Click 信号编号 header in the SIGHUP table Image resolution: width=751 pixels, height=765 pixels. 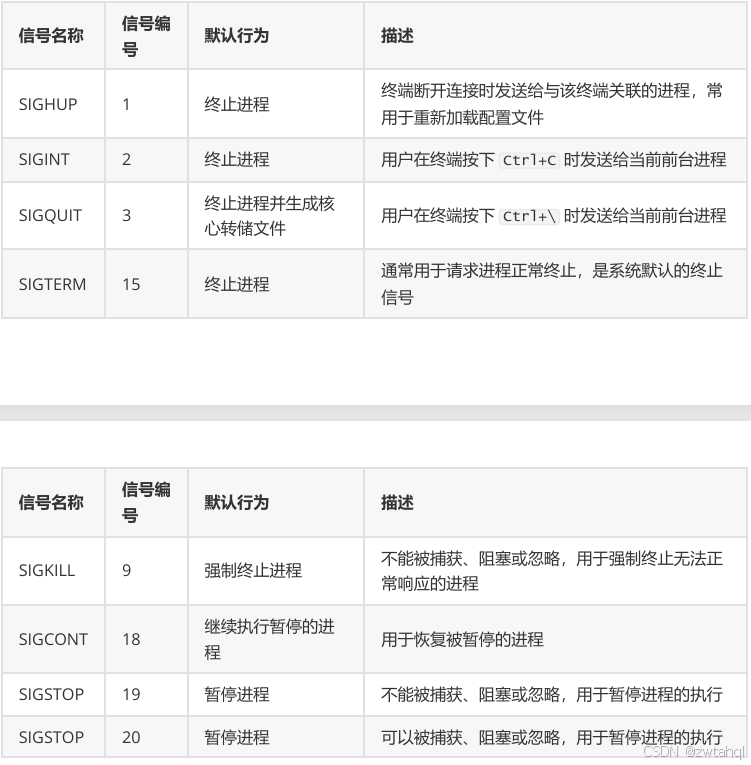coord(146,36)
